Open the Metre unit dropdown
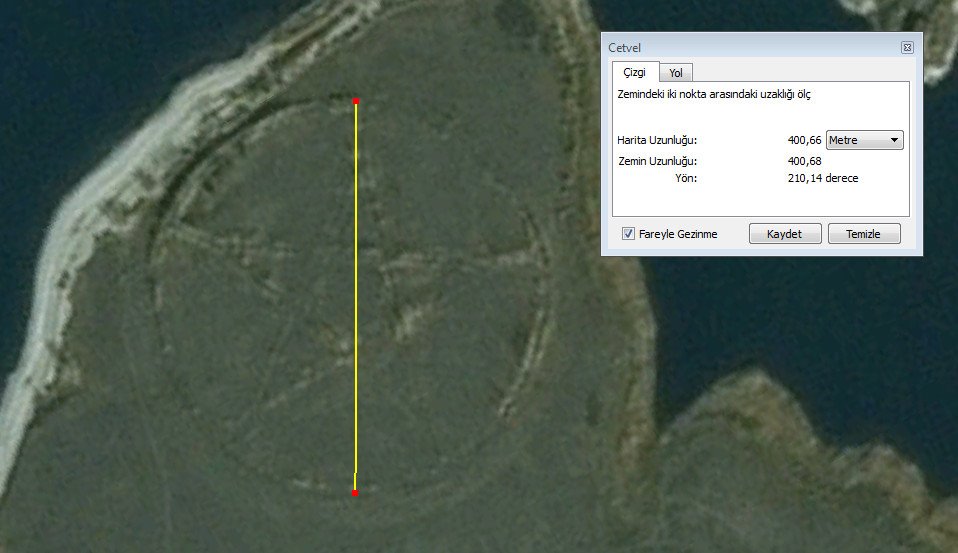This screenshot has width=958, height=553. coord(864,141)
